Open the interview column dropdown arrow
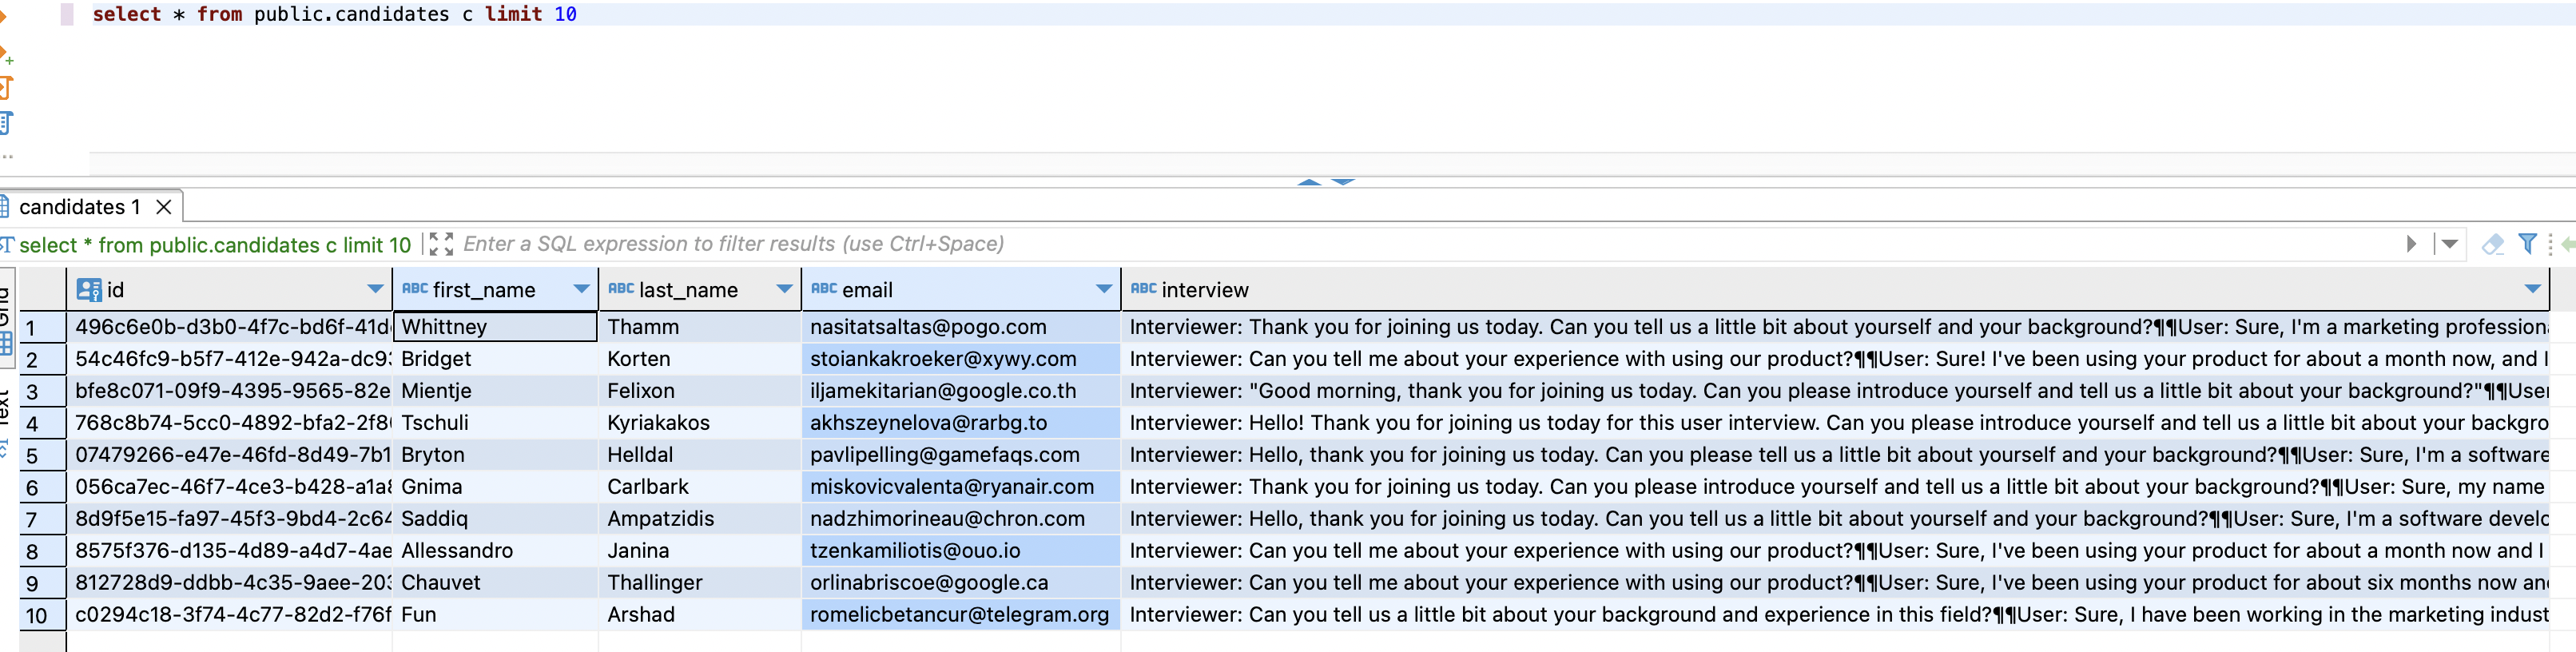 click(2532, 289)
